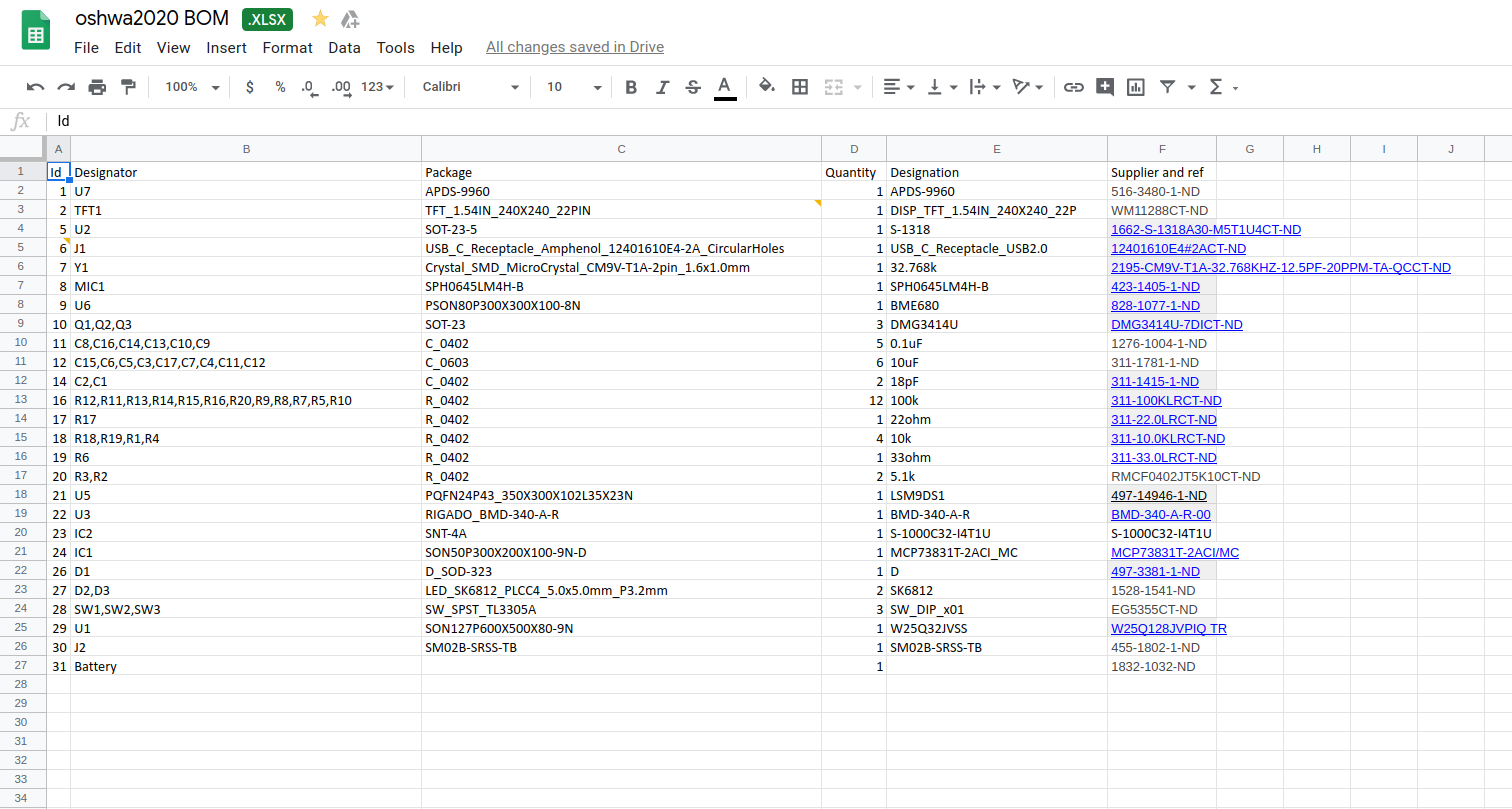The height and width of the screenshot is (809, 1512).
Task: Open the Tools menu
Action: click(396, 47)
